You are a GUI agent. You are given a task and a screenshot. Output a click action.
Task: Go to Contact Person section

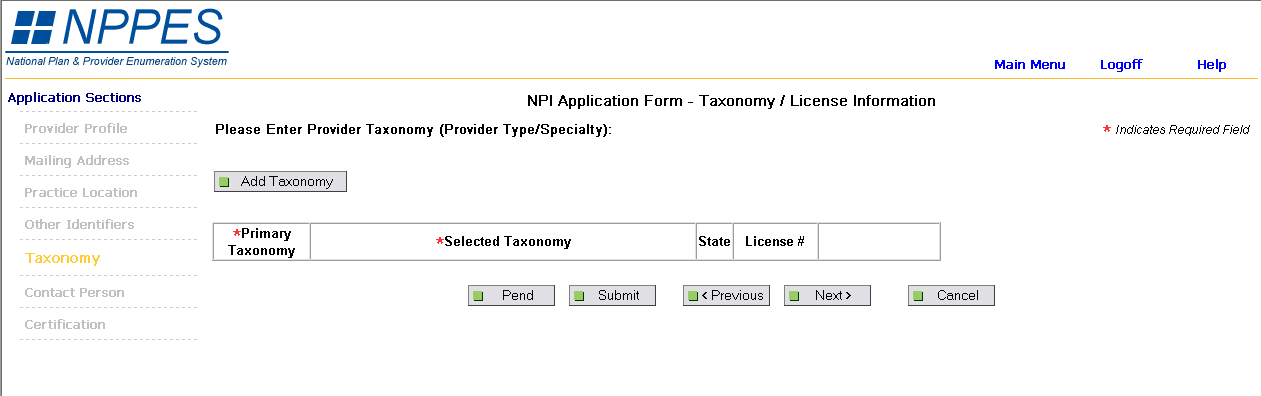74,293
